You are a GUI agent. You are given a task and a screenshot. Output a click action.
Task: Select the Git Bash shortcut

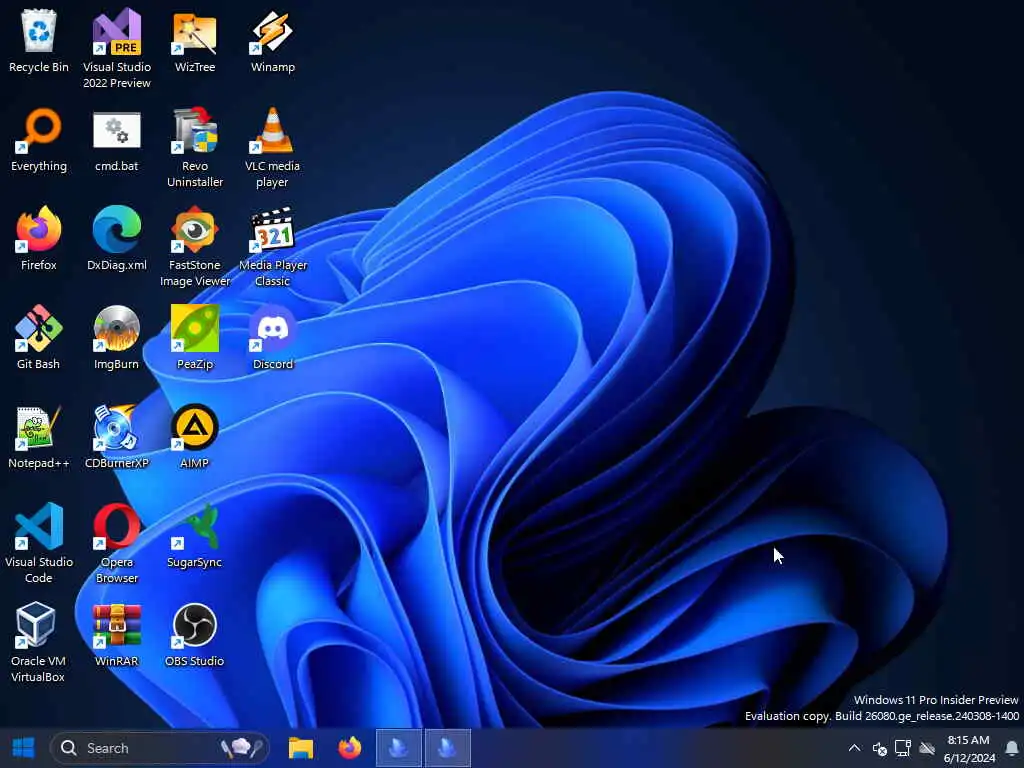pyautogui.click(x=39, y=337)
